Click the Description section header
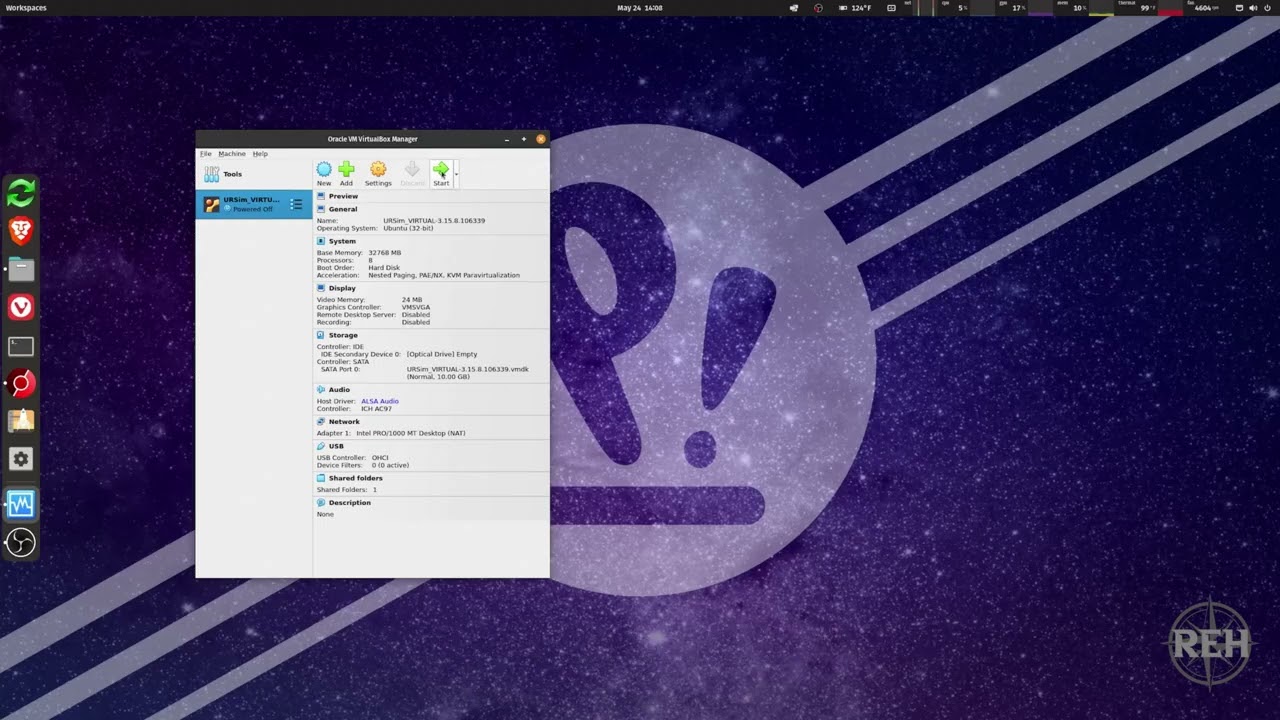 pos(349,502)
